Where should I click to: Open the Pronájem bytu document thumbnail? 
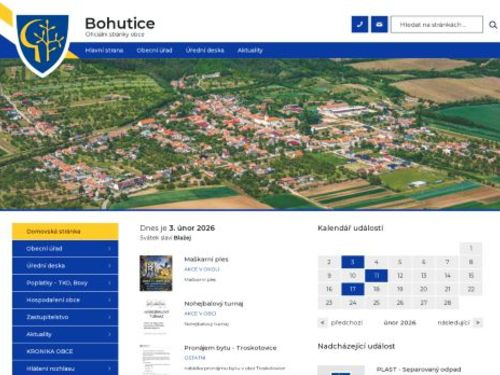tap(156, 359)
